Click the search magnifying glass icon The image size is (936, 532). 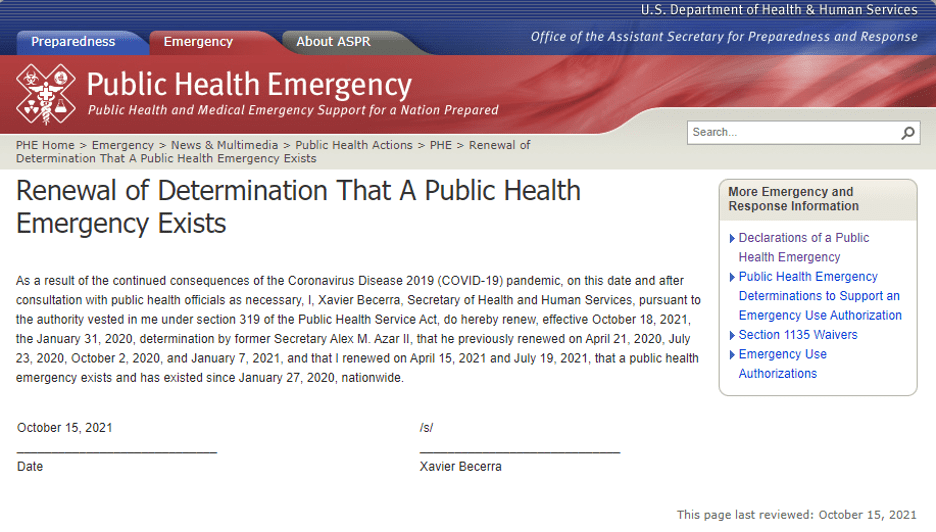click(x=907, y=133)
